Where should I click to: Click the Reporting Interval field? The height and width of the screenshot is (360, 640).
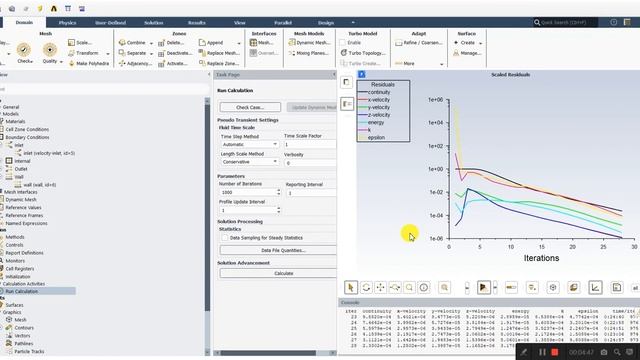(x=311, y=193)
